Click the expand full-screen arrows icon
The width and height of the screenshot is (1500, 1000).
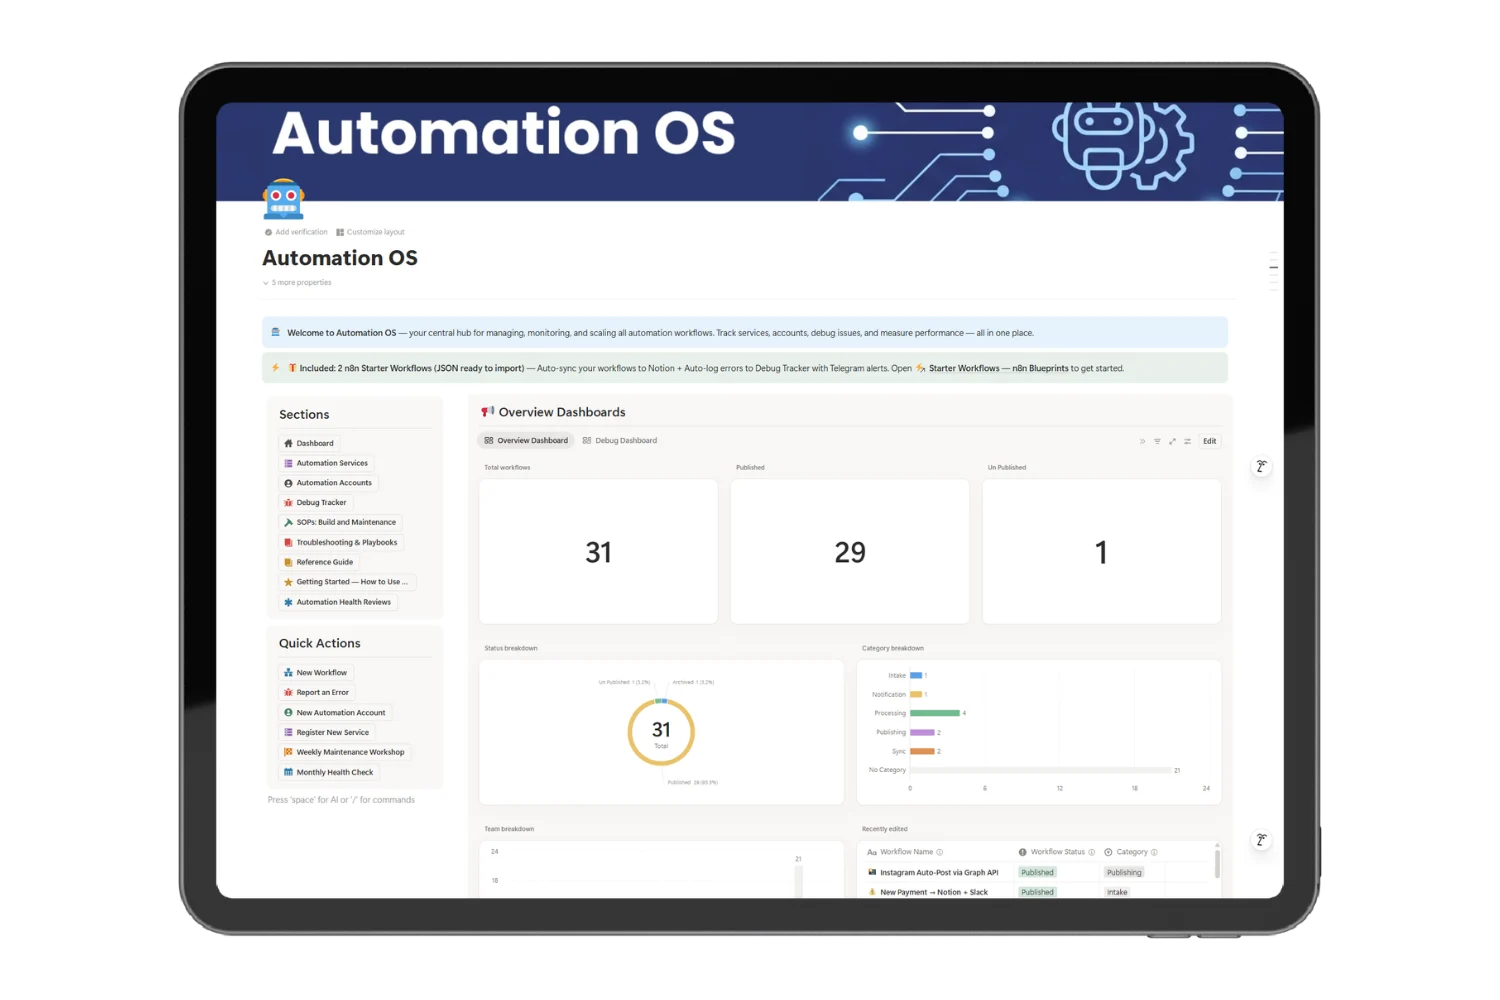[1172, 441]
